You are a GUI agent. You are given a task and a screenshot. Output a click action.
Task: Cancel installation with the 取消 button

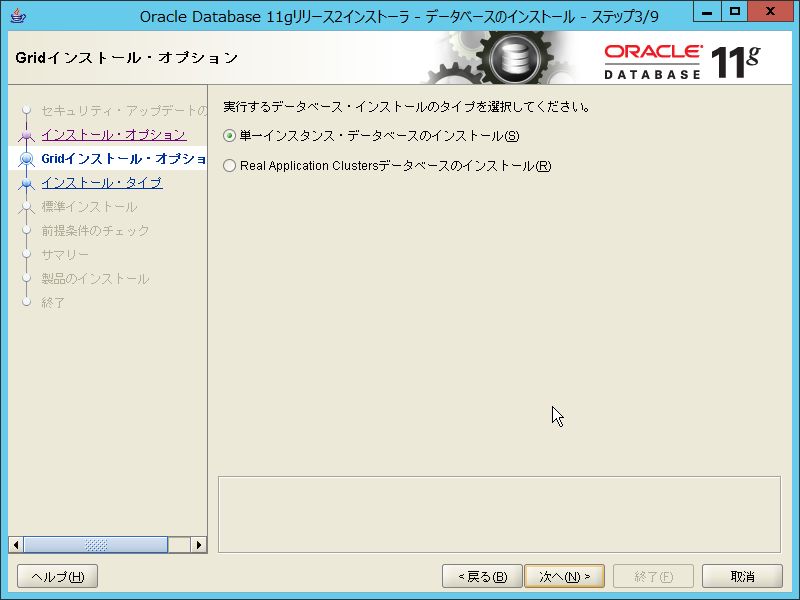point(742,577)
